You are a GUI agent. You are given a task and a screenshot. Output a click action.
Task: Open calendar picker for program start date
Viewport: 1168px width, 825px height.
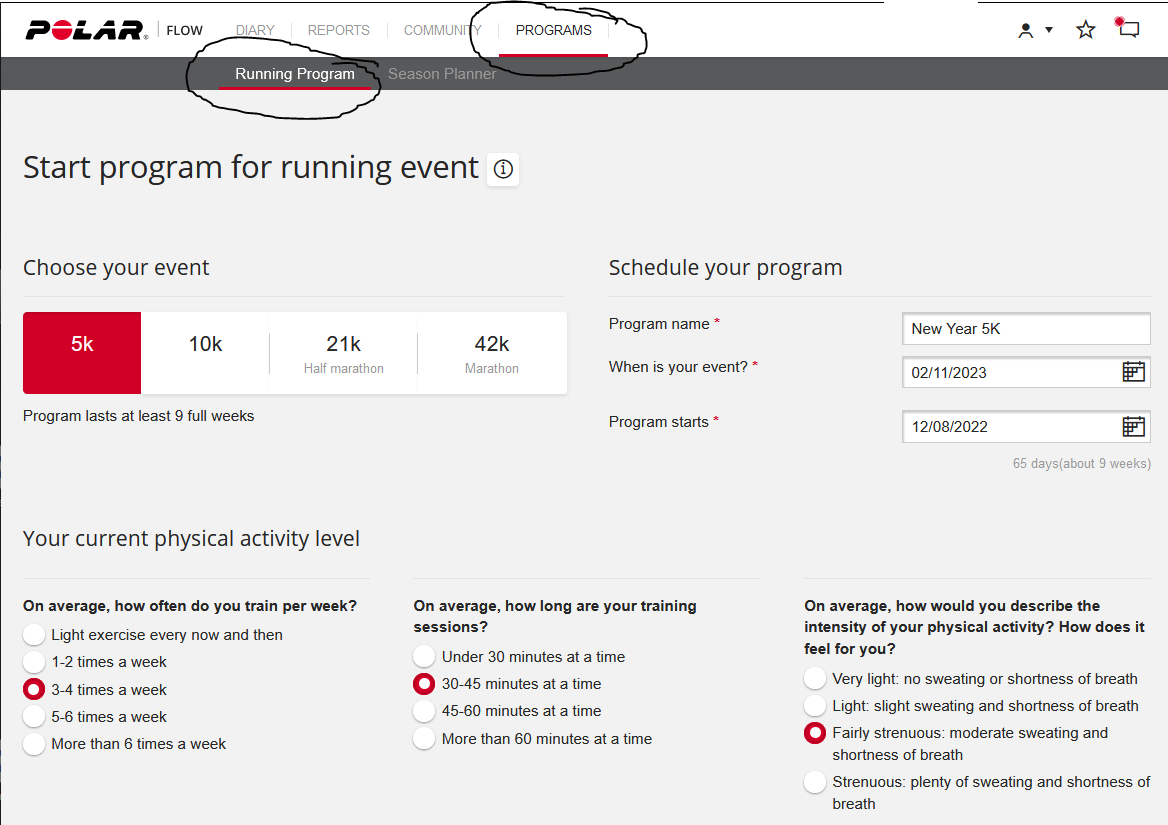1133,427
